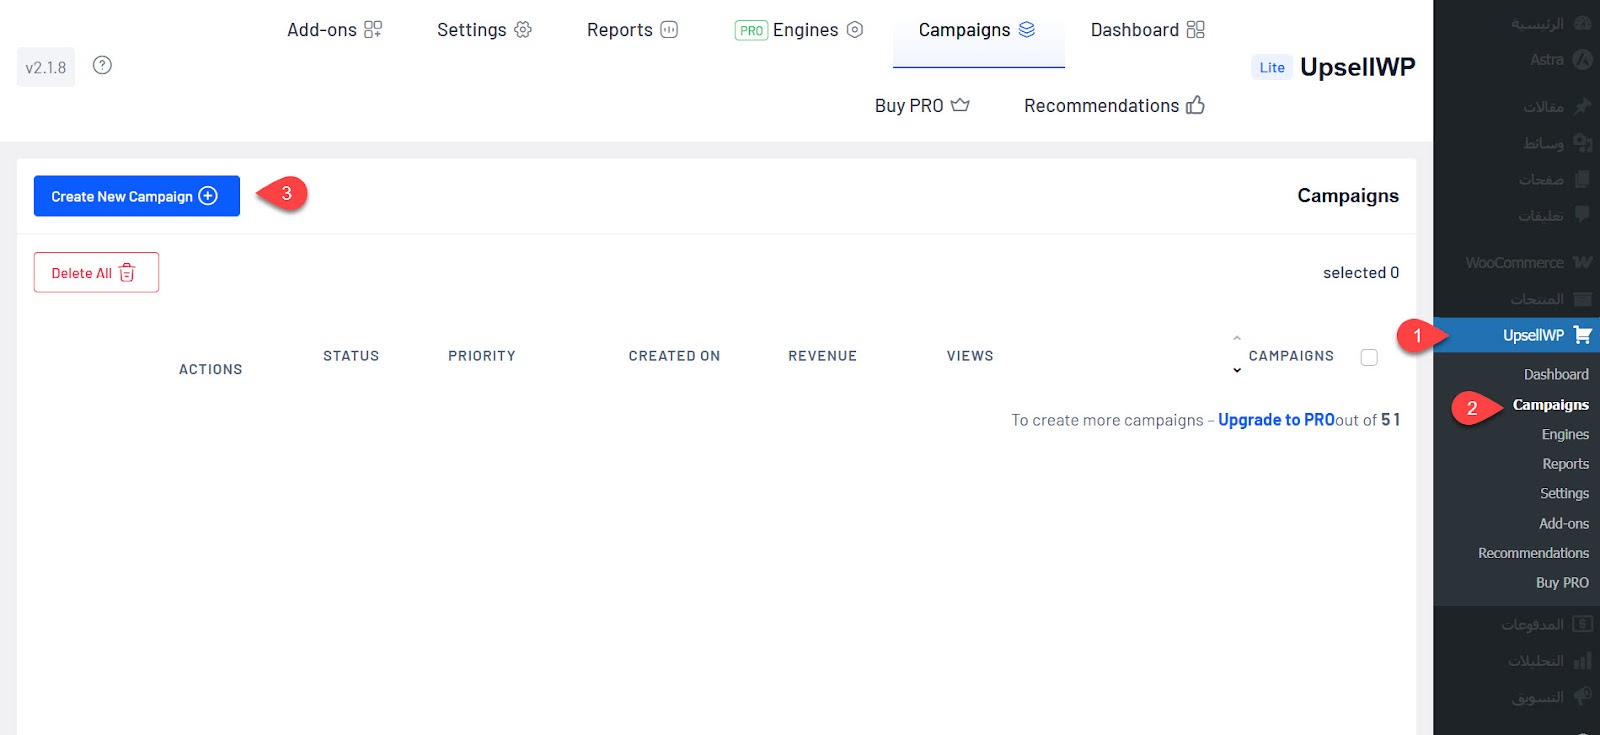The width and height of the screenshot is (1600, 735).
Task: Toggle the select-all campaigns checkbox
Action: 1369,357
